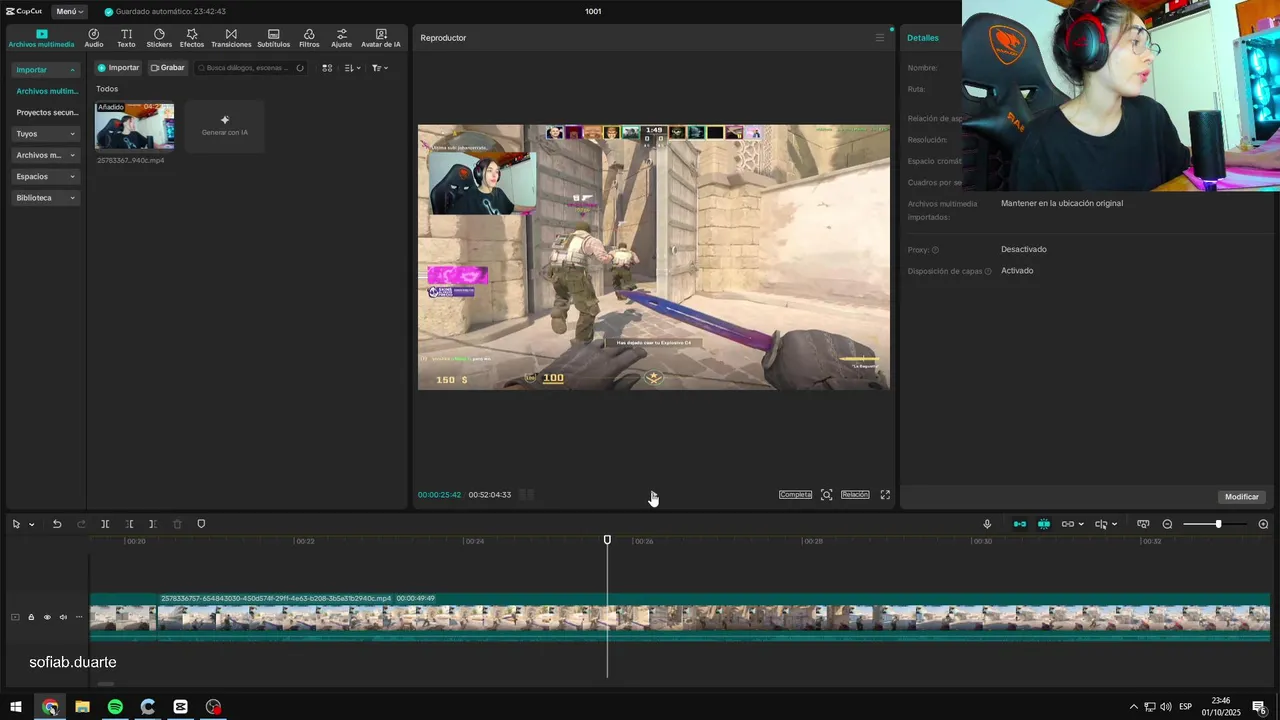Delete right of playhead
The width and height of the screenshot is (1280, 720).
point(152,524)
